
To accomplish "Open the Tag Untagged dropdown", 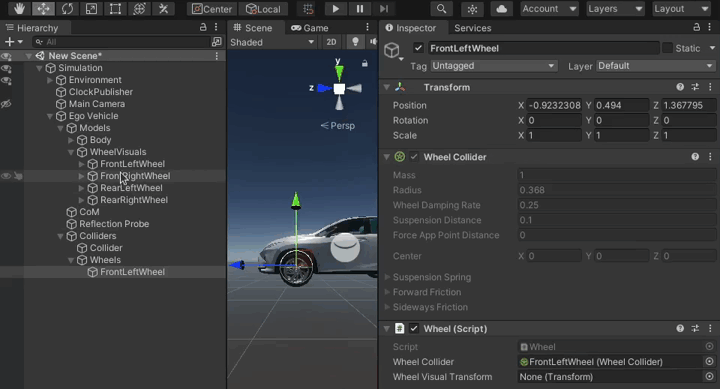I will pos(494,66).
